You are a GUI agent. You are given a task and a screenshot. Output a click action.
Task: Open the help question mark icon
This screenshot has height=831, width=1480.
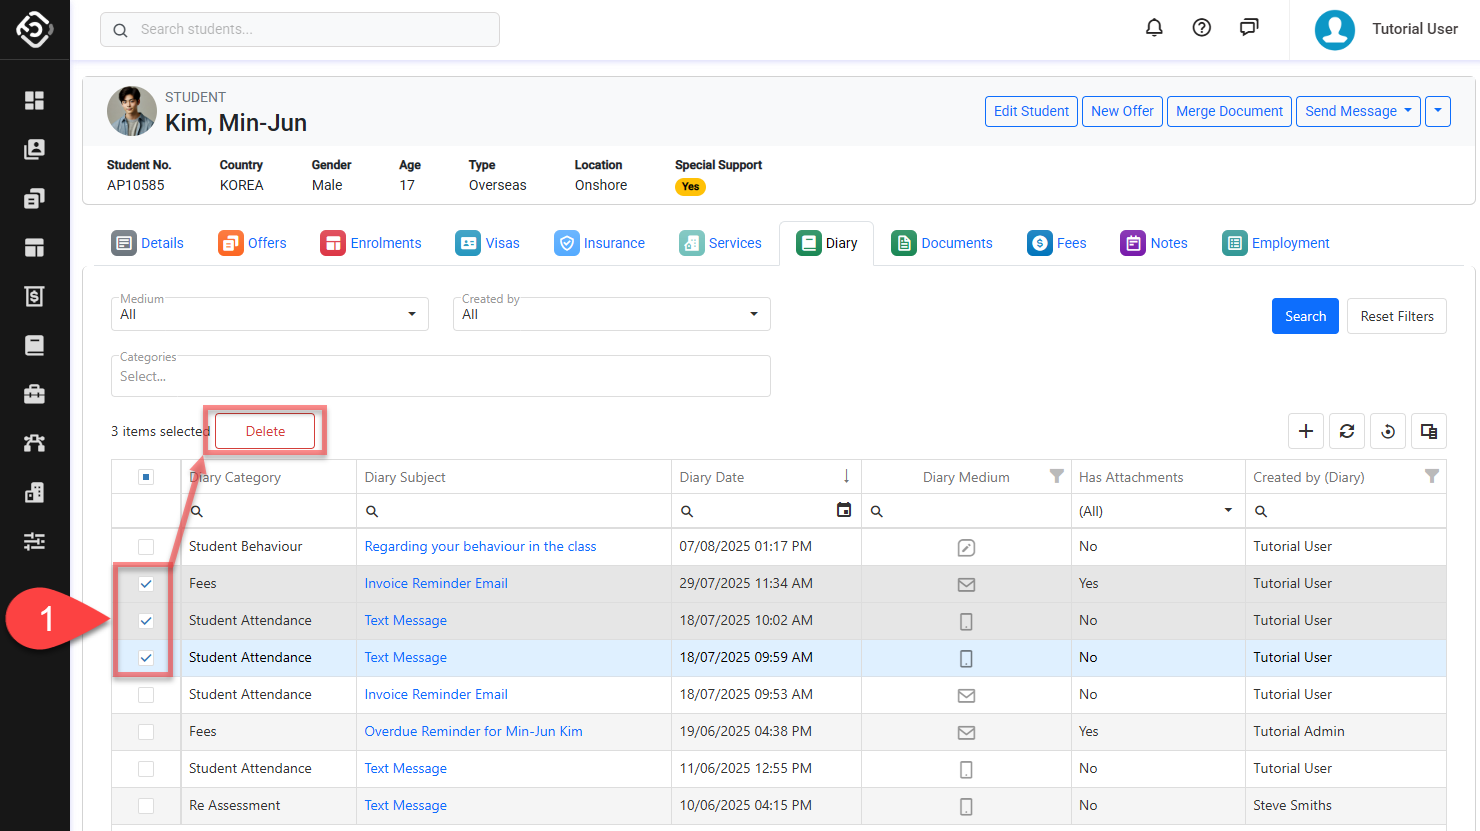pyautogui.click(x=1202, y=28)
